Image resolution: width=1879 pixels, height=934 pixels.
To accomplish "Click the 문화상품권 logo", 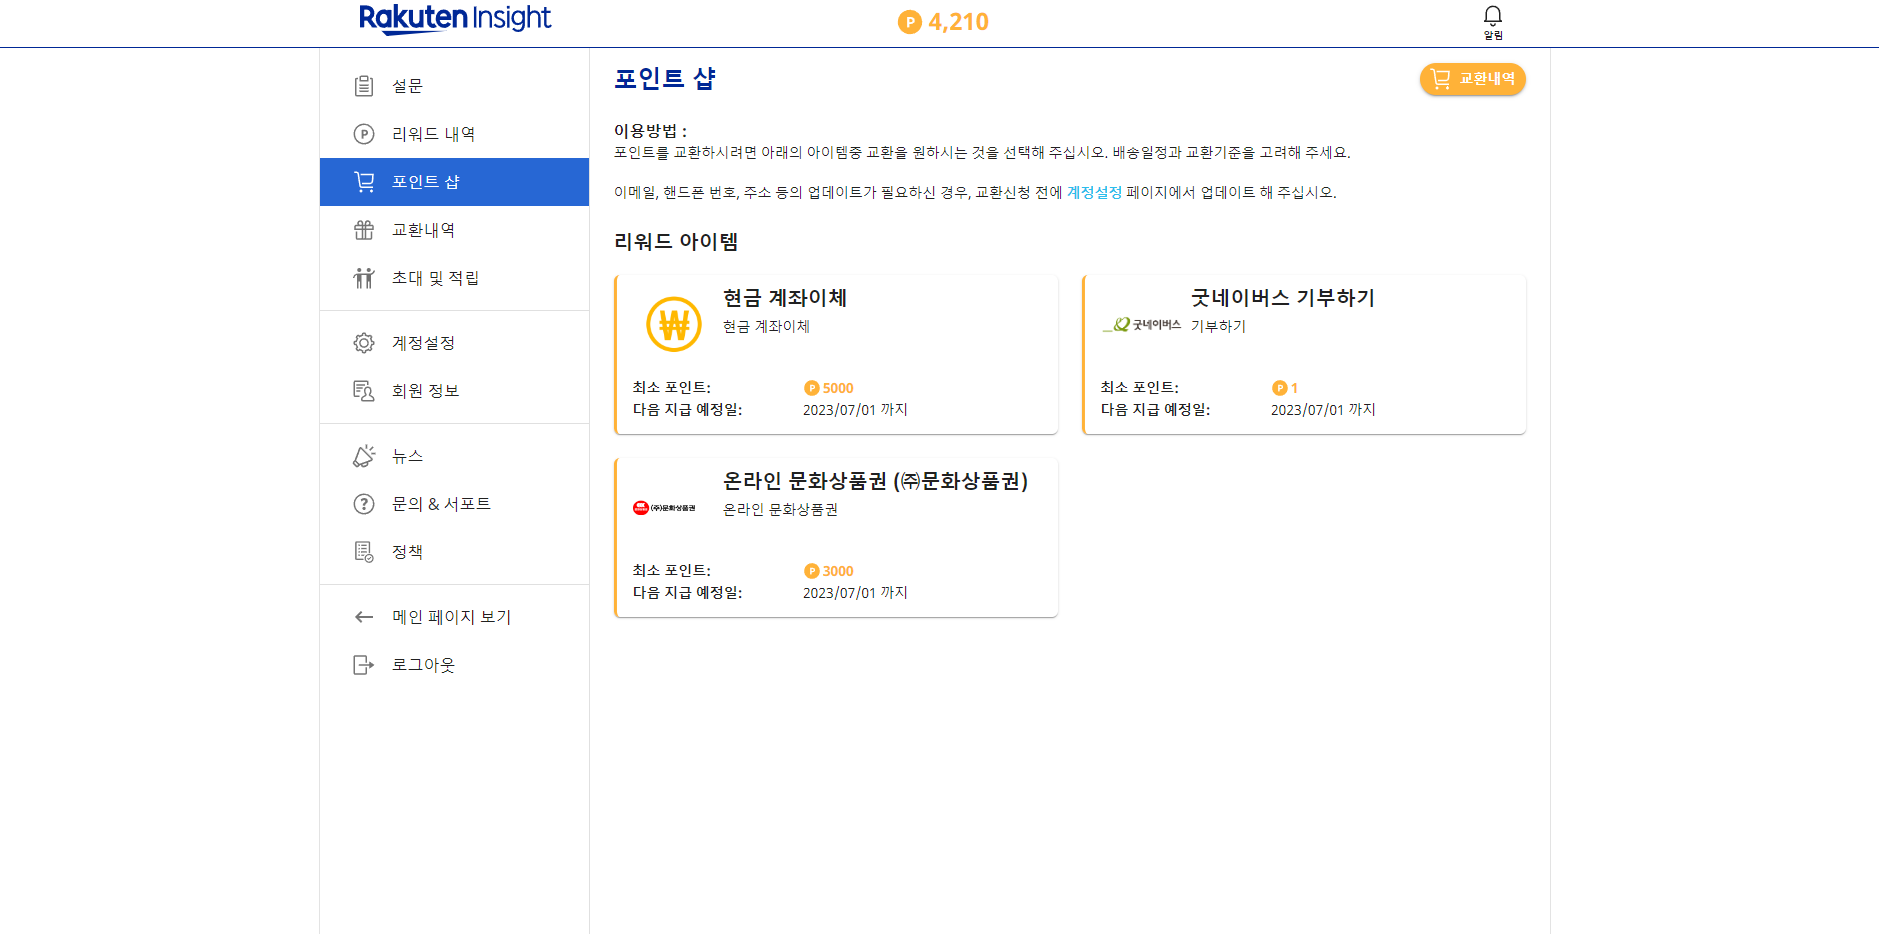I will 664,508.
